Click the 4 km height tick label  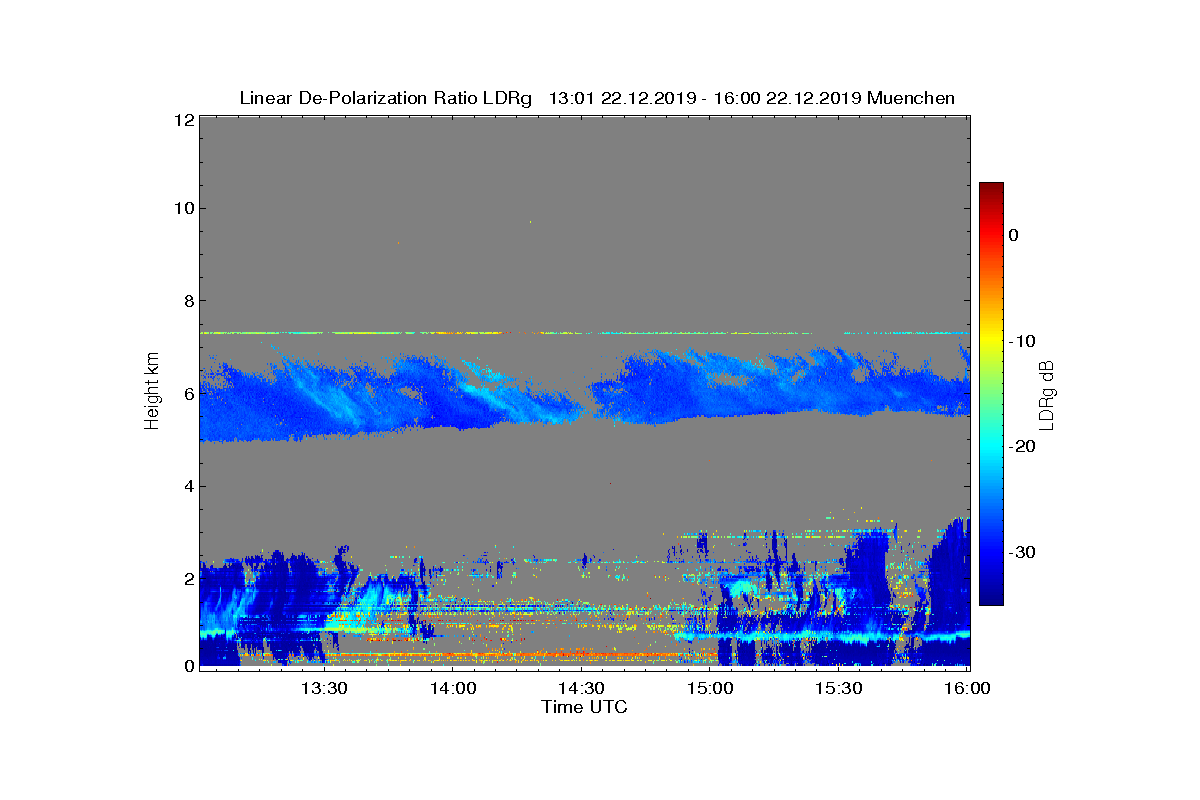188,487
